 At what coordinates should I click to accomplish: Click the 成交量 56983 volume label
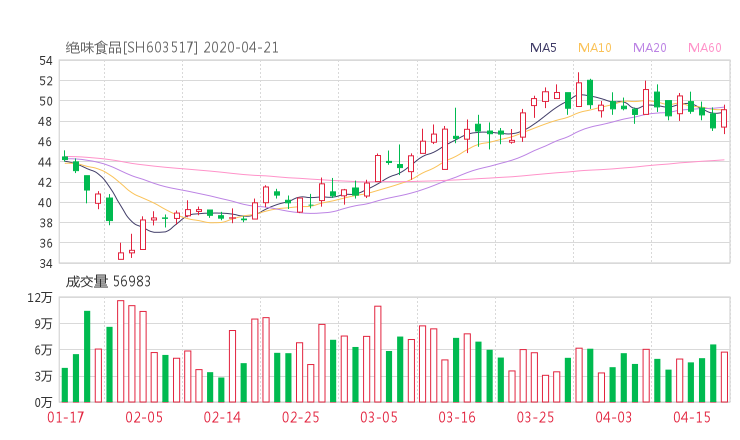point(108,281)
